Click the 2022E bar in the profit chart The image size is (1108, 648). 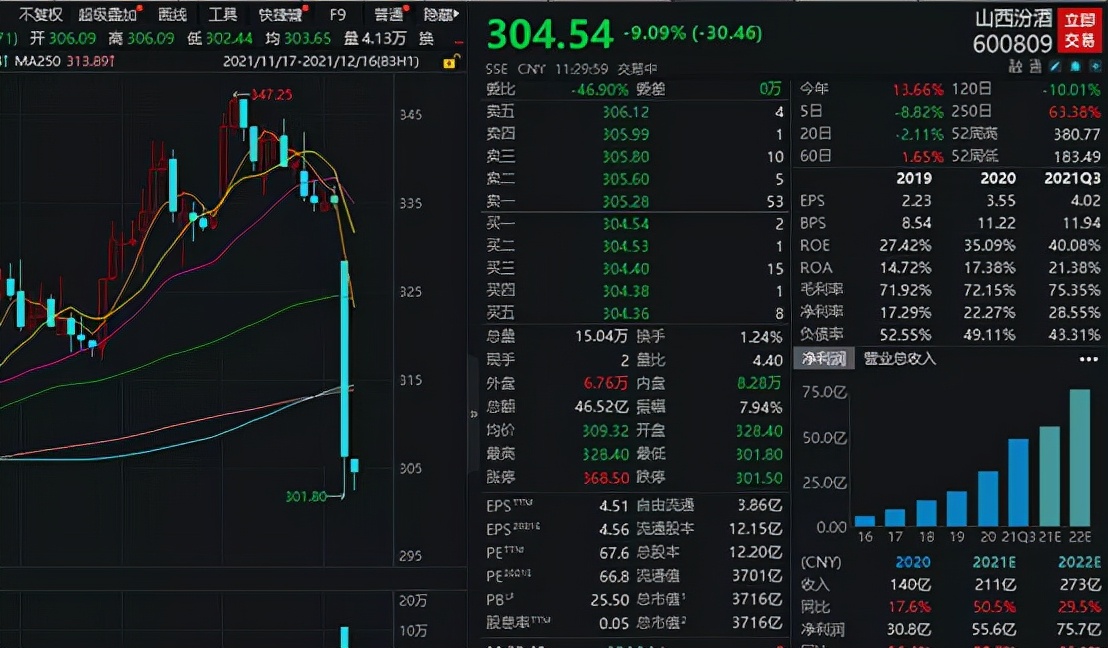coord(1080,457)
